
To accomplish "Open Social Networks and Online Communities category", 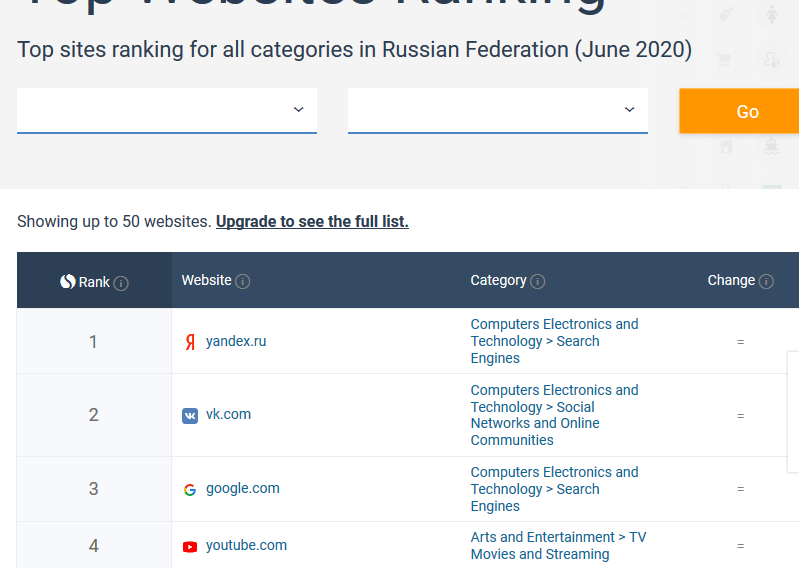I will pos(554,415).
